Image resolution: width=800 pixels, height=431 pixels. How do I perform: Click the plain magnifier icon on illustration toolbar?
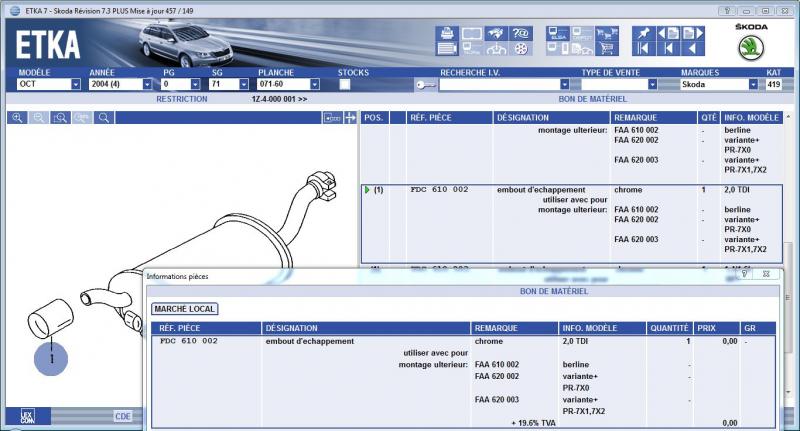coord(104,118)
